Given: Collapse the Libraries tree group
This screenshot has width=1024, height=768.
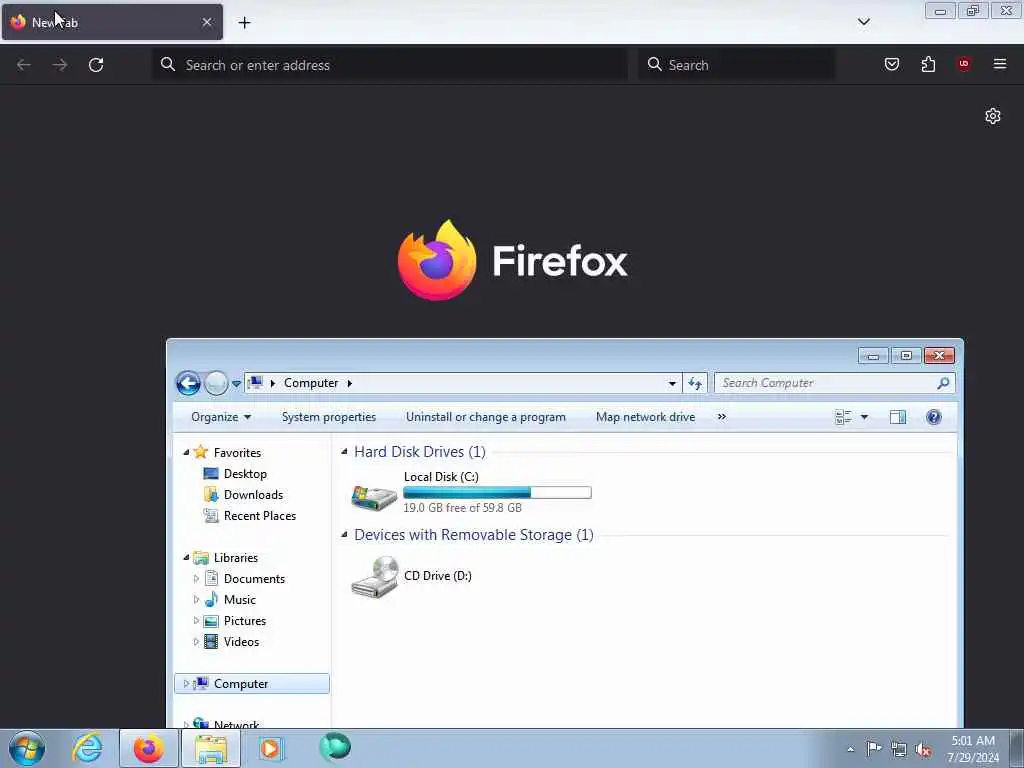Looking at the screenshot, I should click(x=186, y=557).
